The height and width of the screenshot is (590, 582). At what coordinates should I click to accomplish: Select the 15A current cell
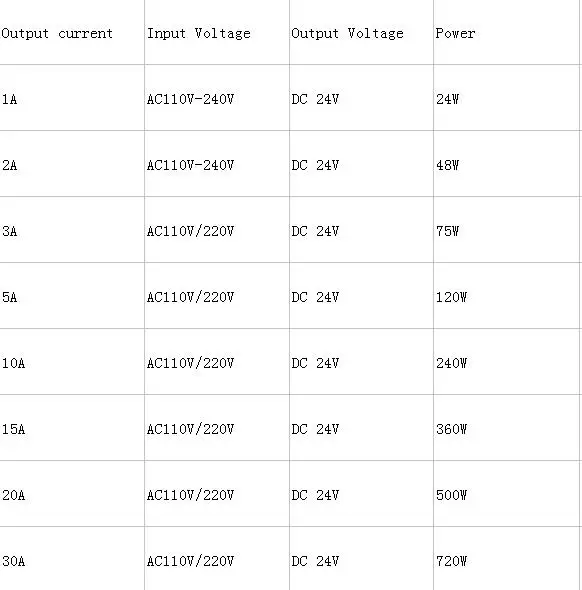coord(72,428)
